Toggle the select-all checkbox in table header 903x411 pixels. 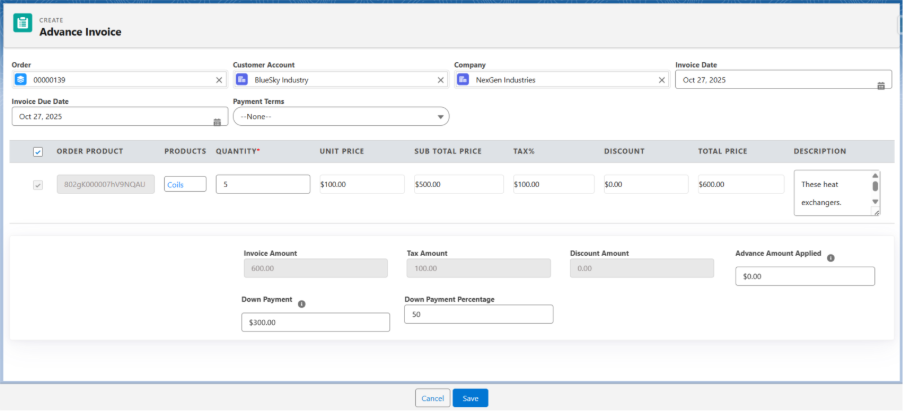(x=38, y=152)
